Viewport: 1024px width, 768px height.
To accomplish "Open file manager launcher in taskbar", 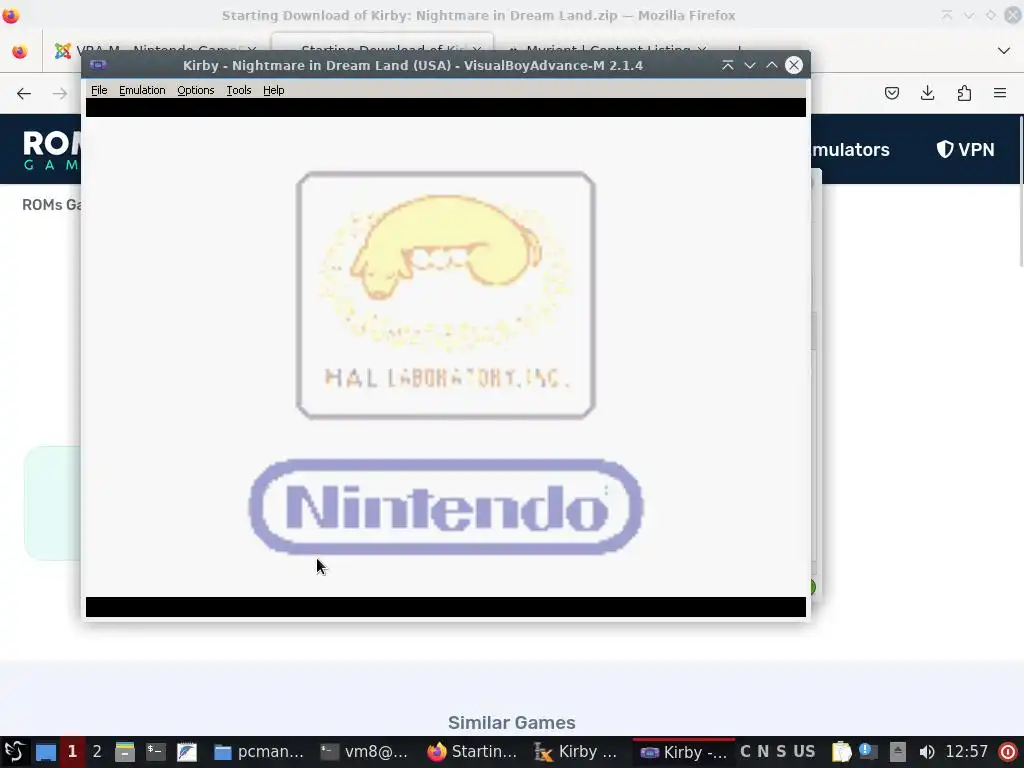I will click(x=125, y=752).
